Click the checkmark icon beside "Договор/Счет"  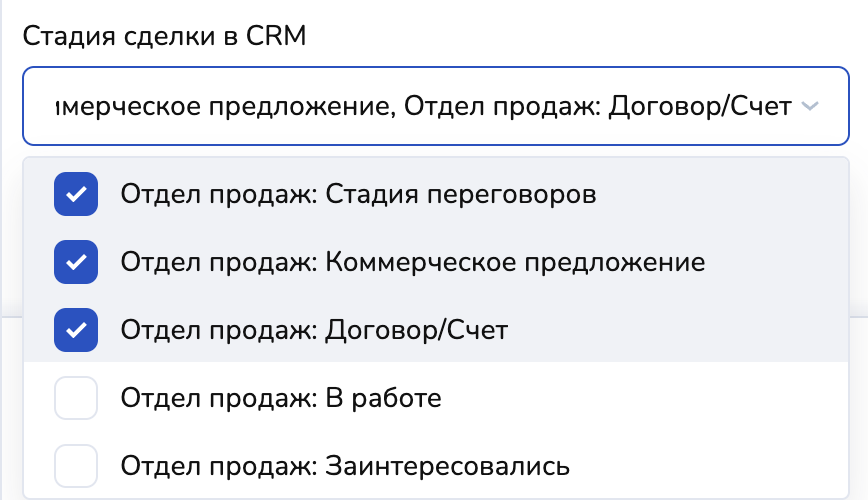pos(75,330)
